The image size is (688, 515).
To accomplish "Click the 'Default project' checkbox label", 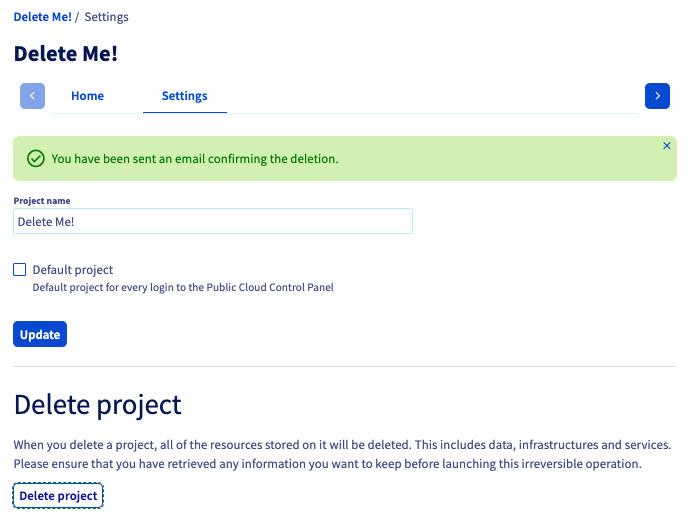I will click(x=73, y=269).
